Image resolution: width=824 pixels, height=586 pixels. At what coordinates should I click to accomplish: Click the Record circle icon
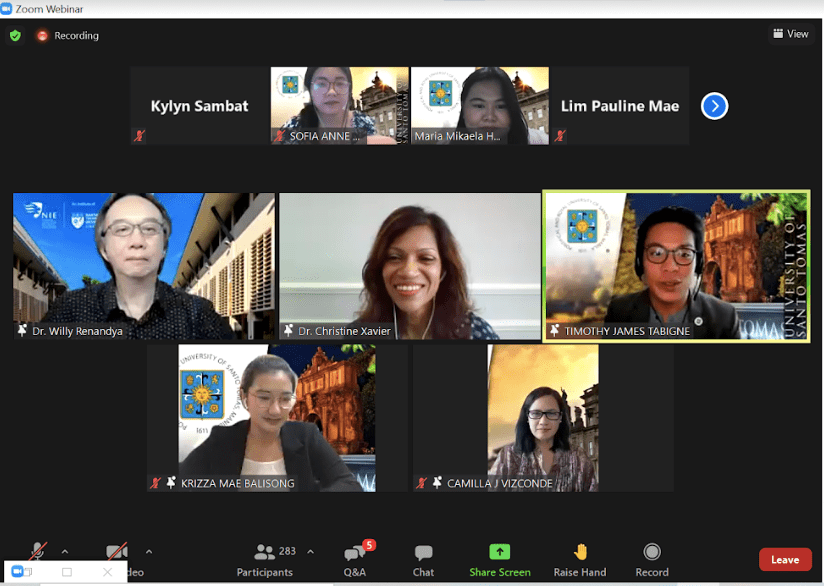click(x=652, y=552)
